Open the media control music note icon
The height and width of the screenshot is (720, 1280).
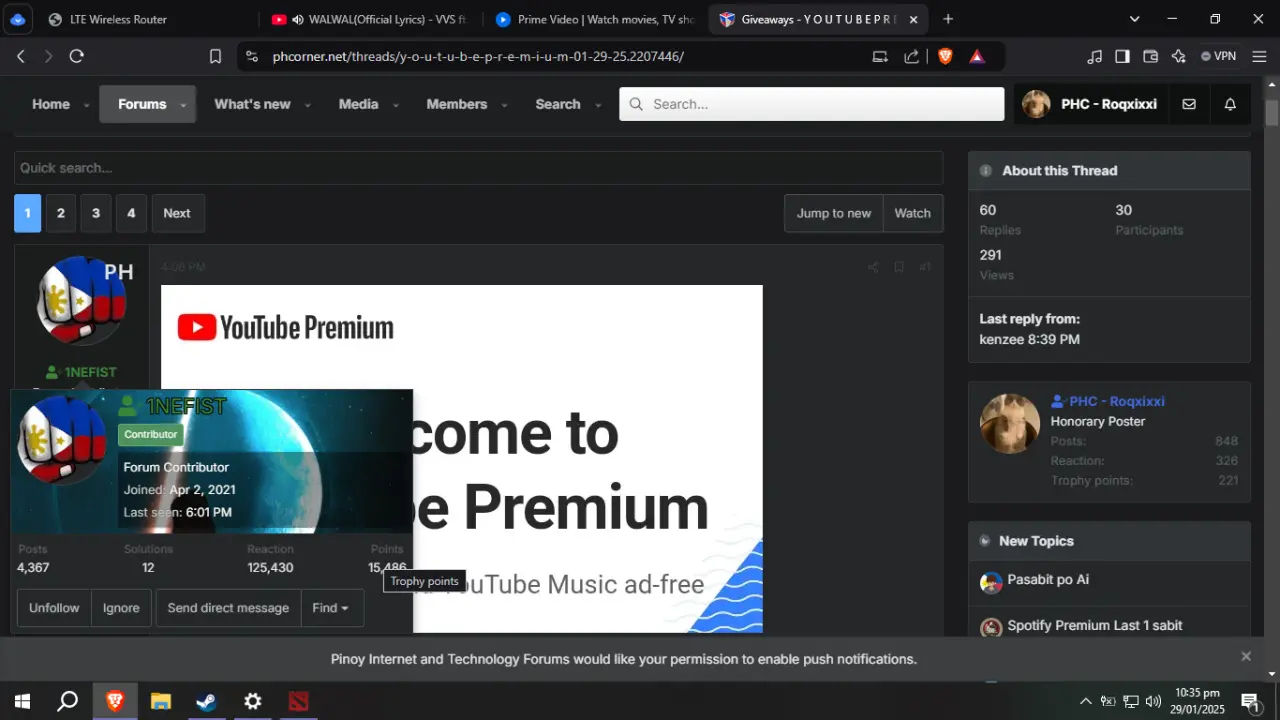1095,57
